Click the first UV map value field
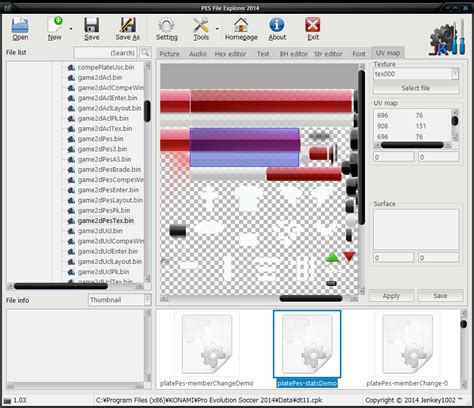This screenshot has height=408, width=474. (393, 157)
